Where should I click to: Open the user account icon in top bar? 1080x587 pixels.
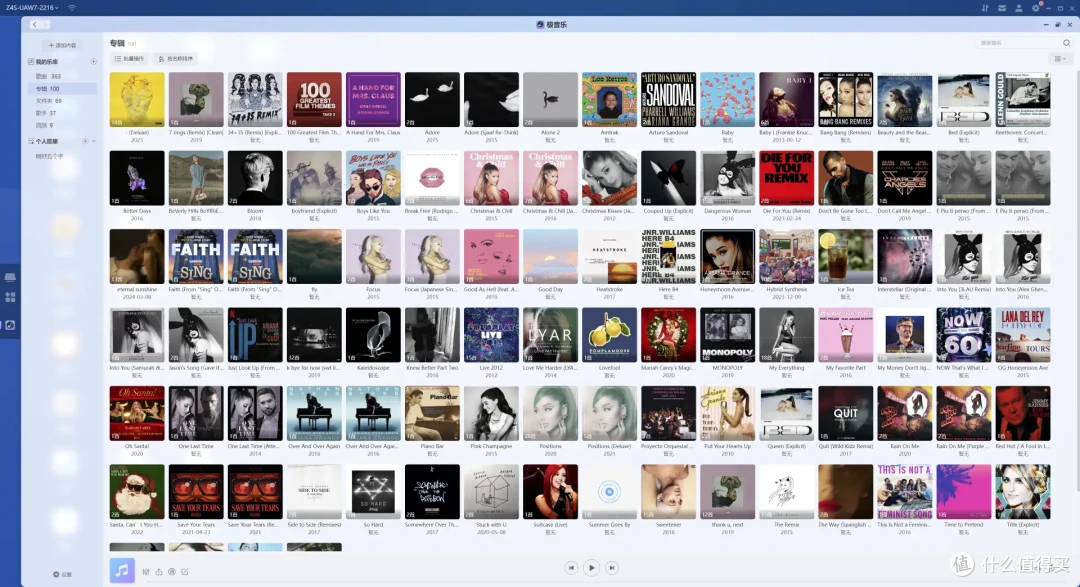pos(1019,8)
